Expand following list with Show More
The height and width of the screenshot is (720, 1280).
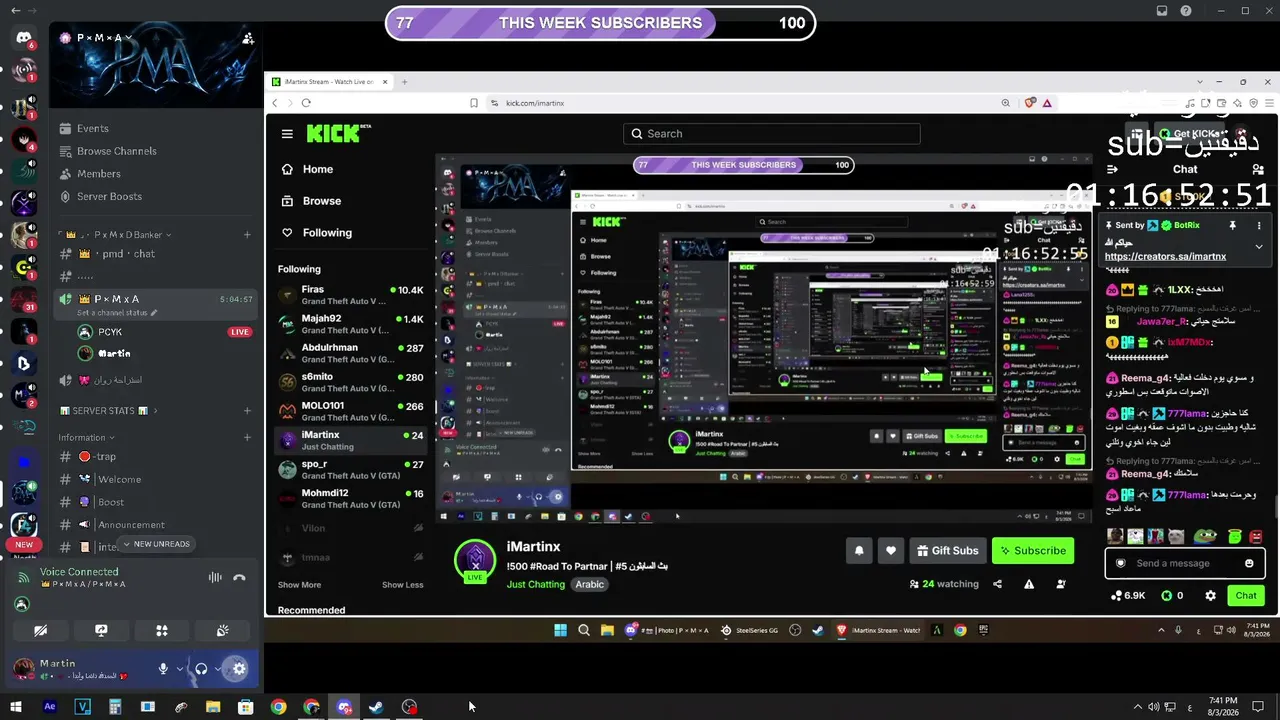(x=299, y=585)
